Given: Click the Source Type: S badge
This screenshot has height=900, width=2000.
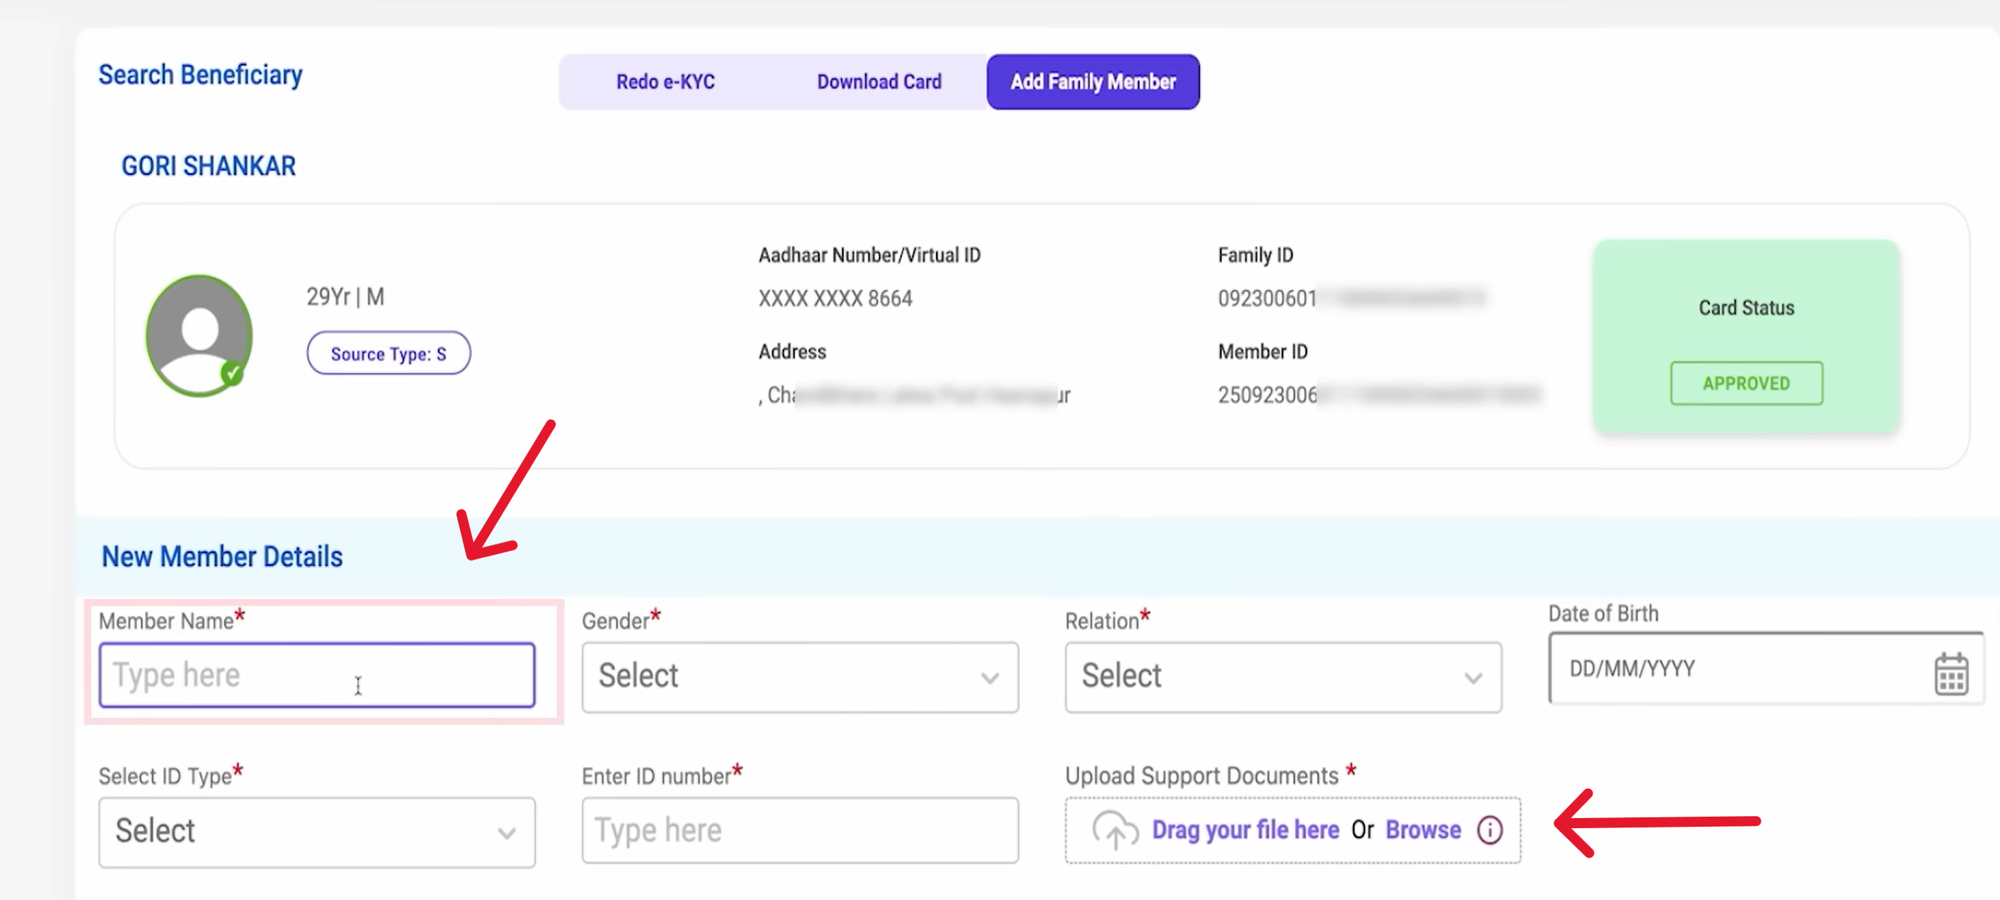Looking at the screenshot, I should [388, 353].
